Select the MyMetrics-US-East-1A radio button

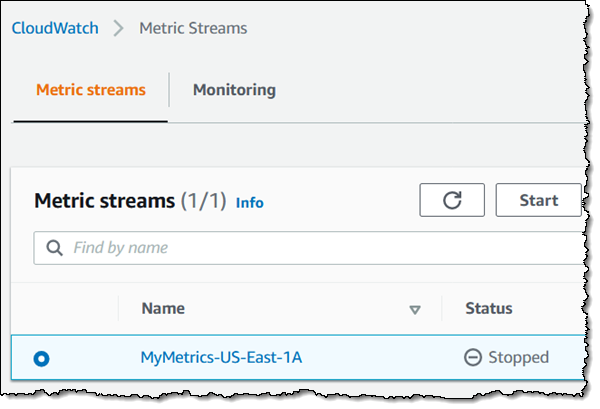click(x=42, y=358)
